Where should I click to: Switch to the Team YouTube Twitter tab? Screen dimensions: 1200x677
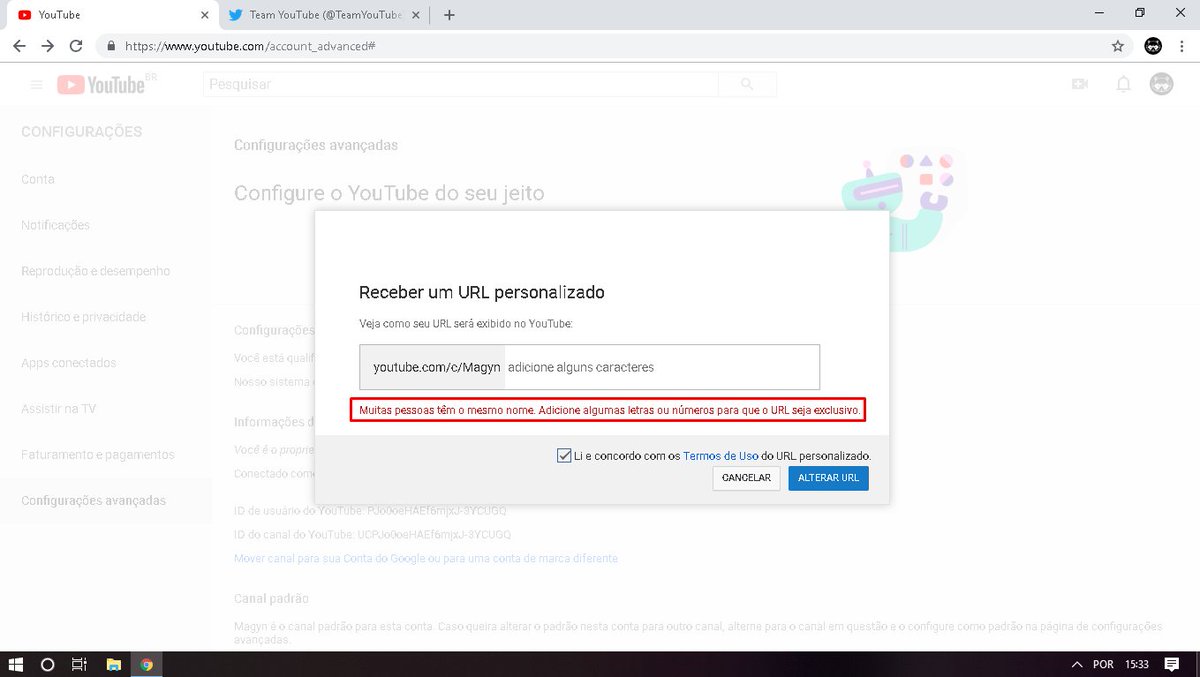[326, 15]
